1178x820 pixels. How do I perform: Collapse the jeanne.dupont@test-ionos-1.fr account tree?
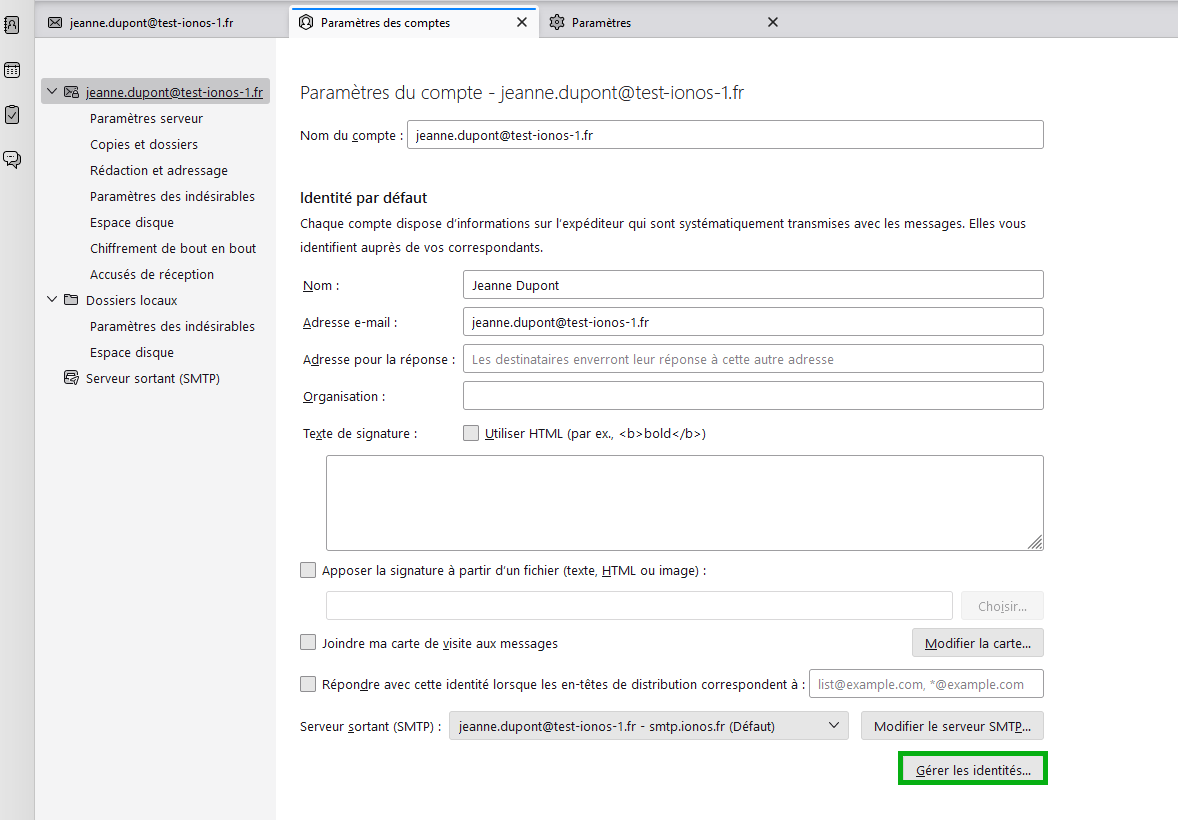52,92
